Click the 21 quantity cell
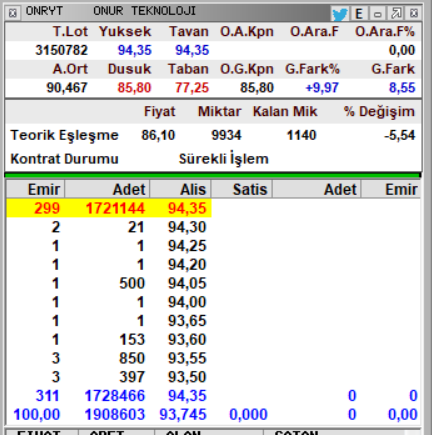 [x=136, y=227]
